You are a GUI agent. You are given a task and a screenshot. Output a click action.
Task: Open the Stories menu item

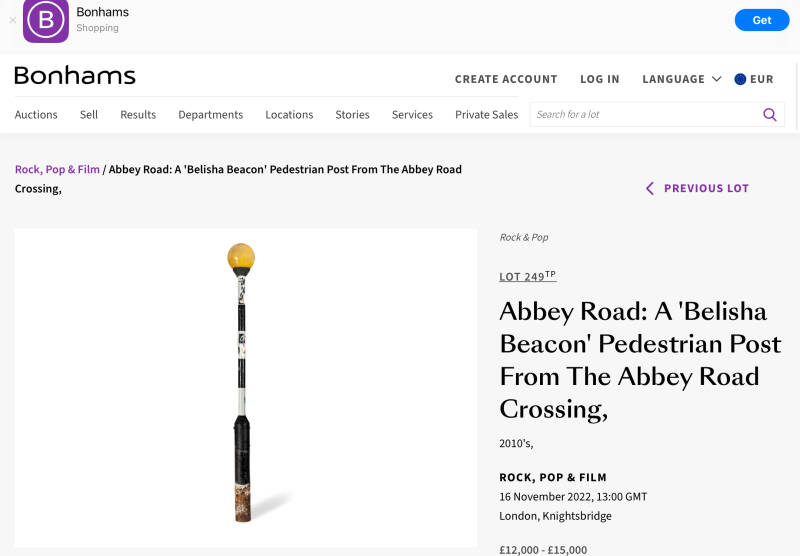[352, 115]
